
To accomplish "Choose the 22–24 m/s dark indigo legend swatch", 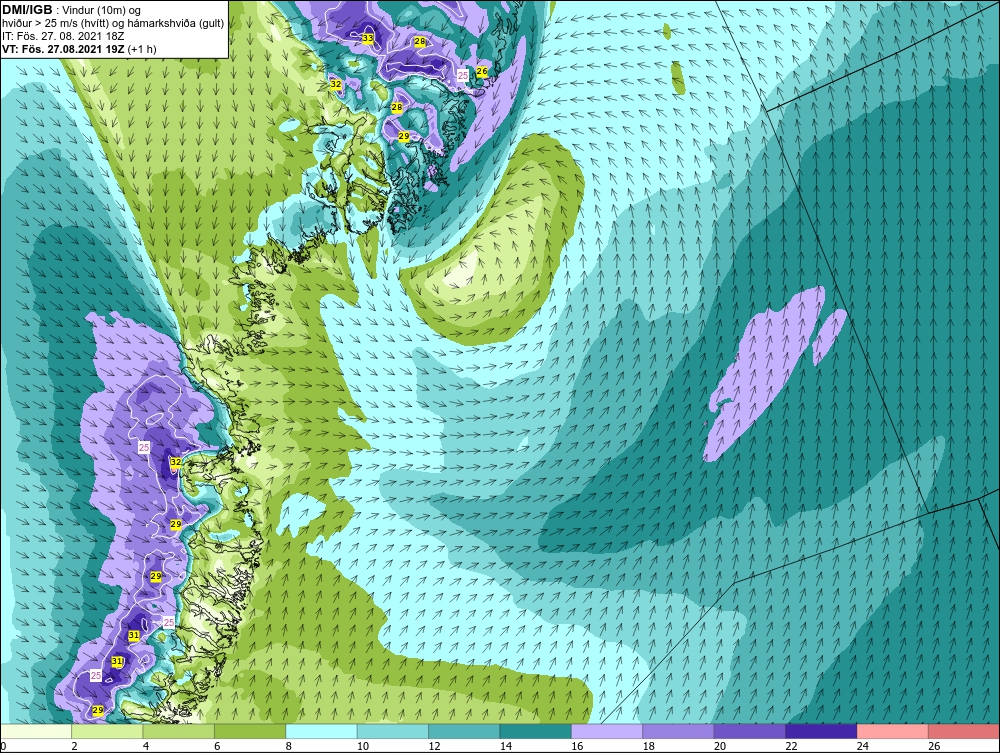I will pyautogui.click(x=821, y=731).
